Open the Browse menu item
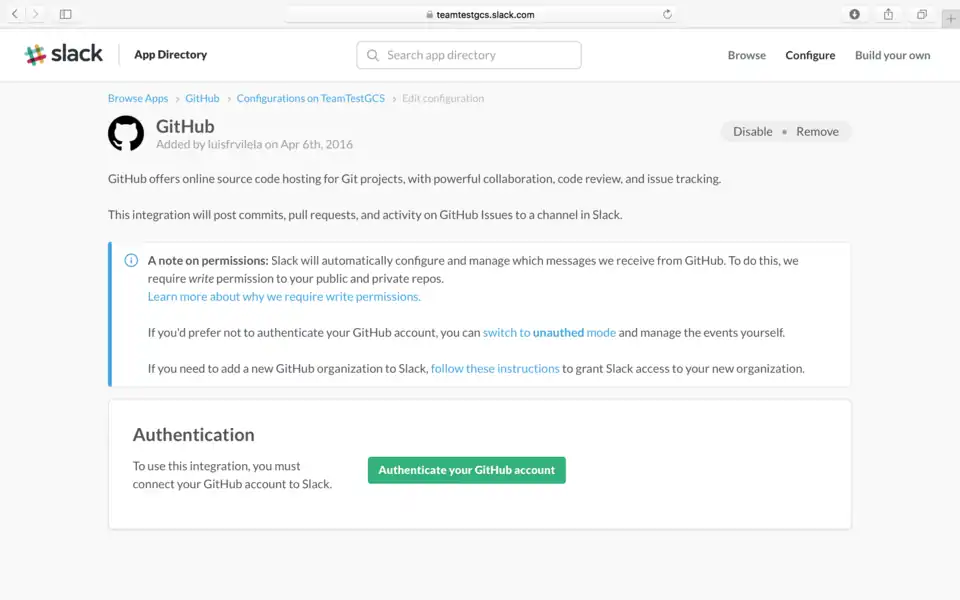 tap(746, 56)
